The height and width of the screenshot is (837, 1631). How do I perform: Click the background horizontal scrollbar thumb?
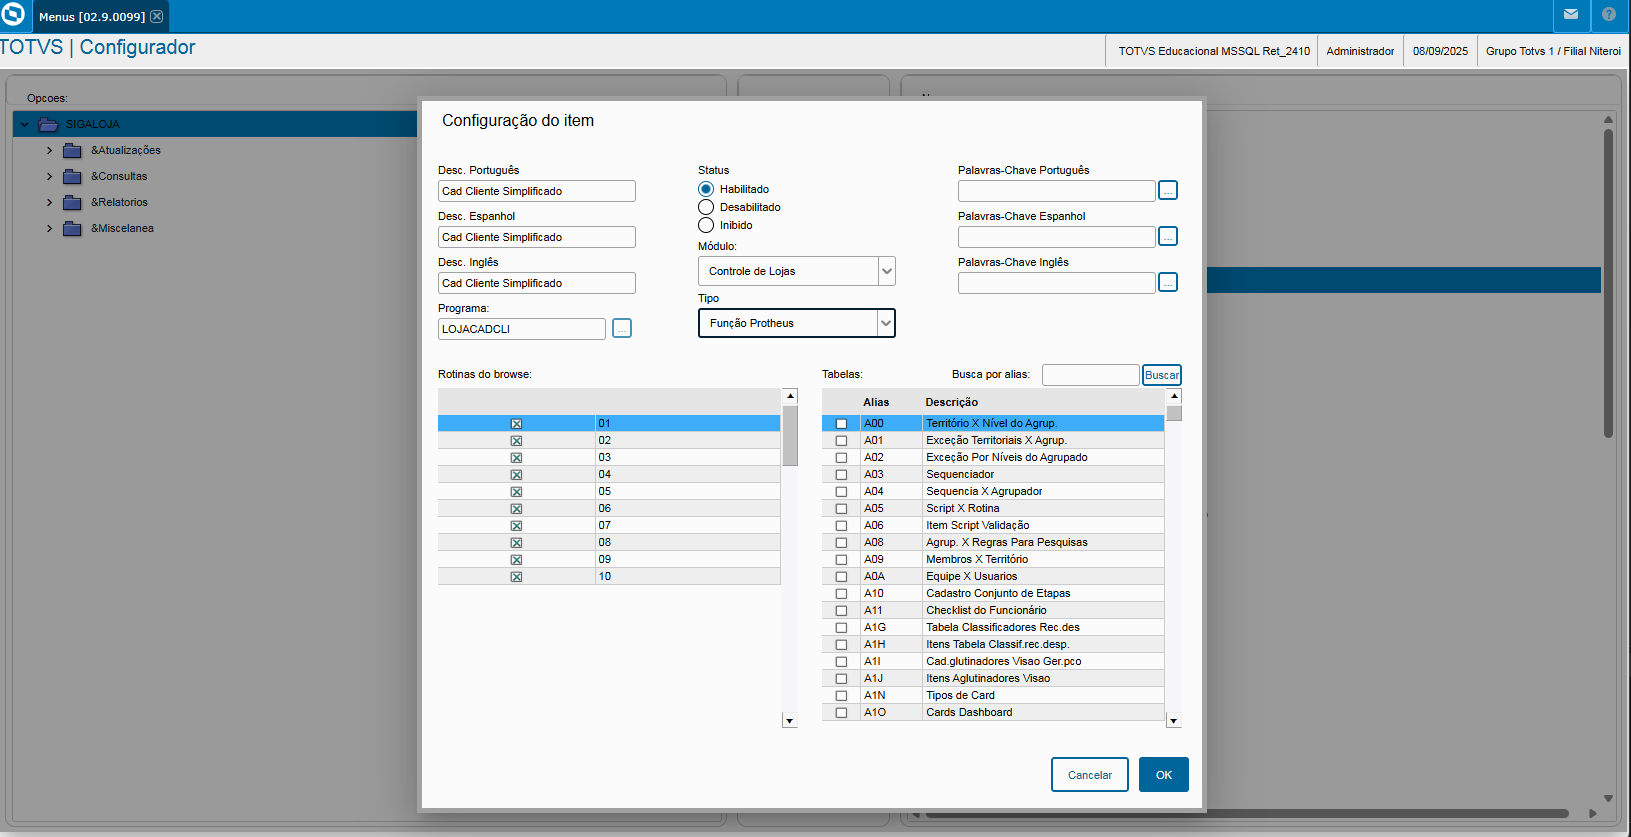pyautogui.click(x=1246, y=813)
